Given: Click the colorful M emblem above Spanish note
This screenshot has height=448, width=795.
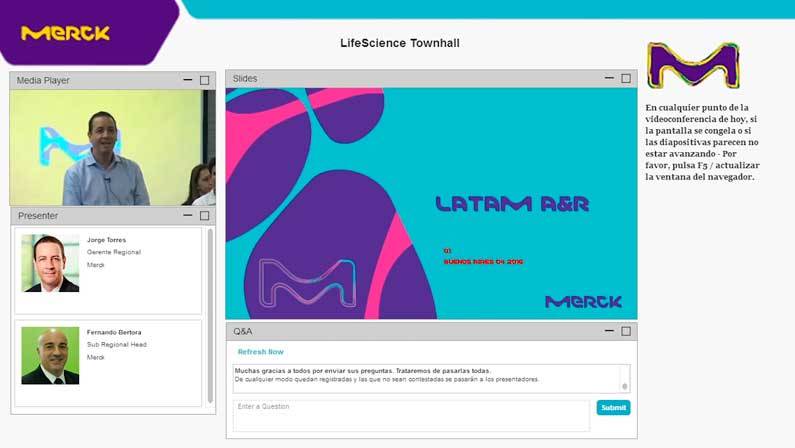Looking at the screenshot, I should (693, 66).
